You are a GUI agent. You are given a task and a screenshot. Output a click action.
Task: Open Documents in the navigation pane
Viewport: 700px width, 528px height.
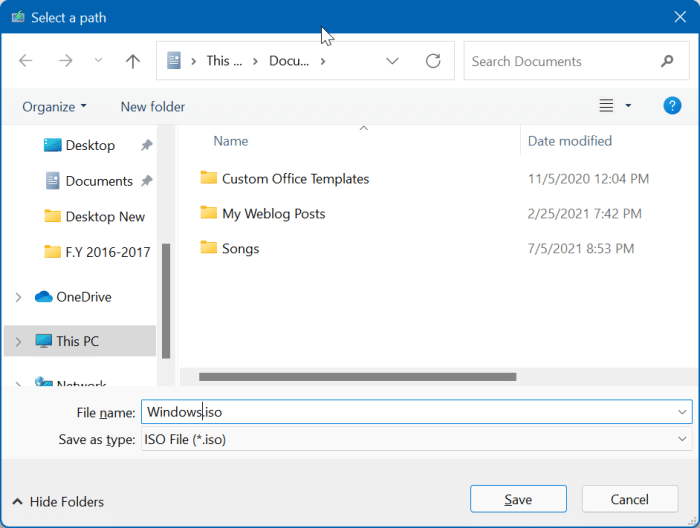(x=99, y=181)
